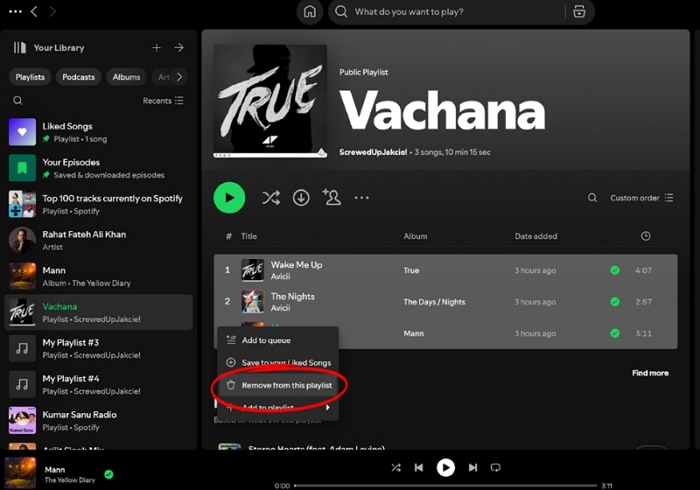Click the download playlist icon
700x490 pixels.
click(301, 198)
